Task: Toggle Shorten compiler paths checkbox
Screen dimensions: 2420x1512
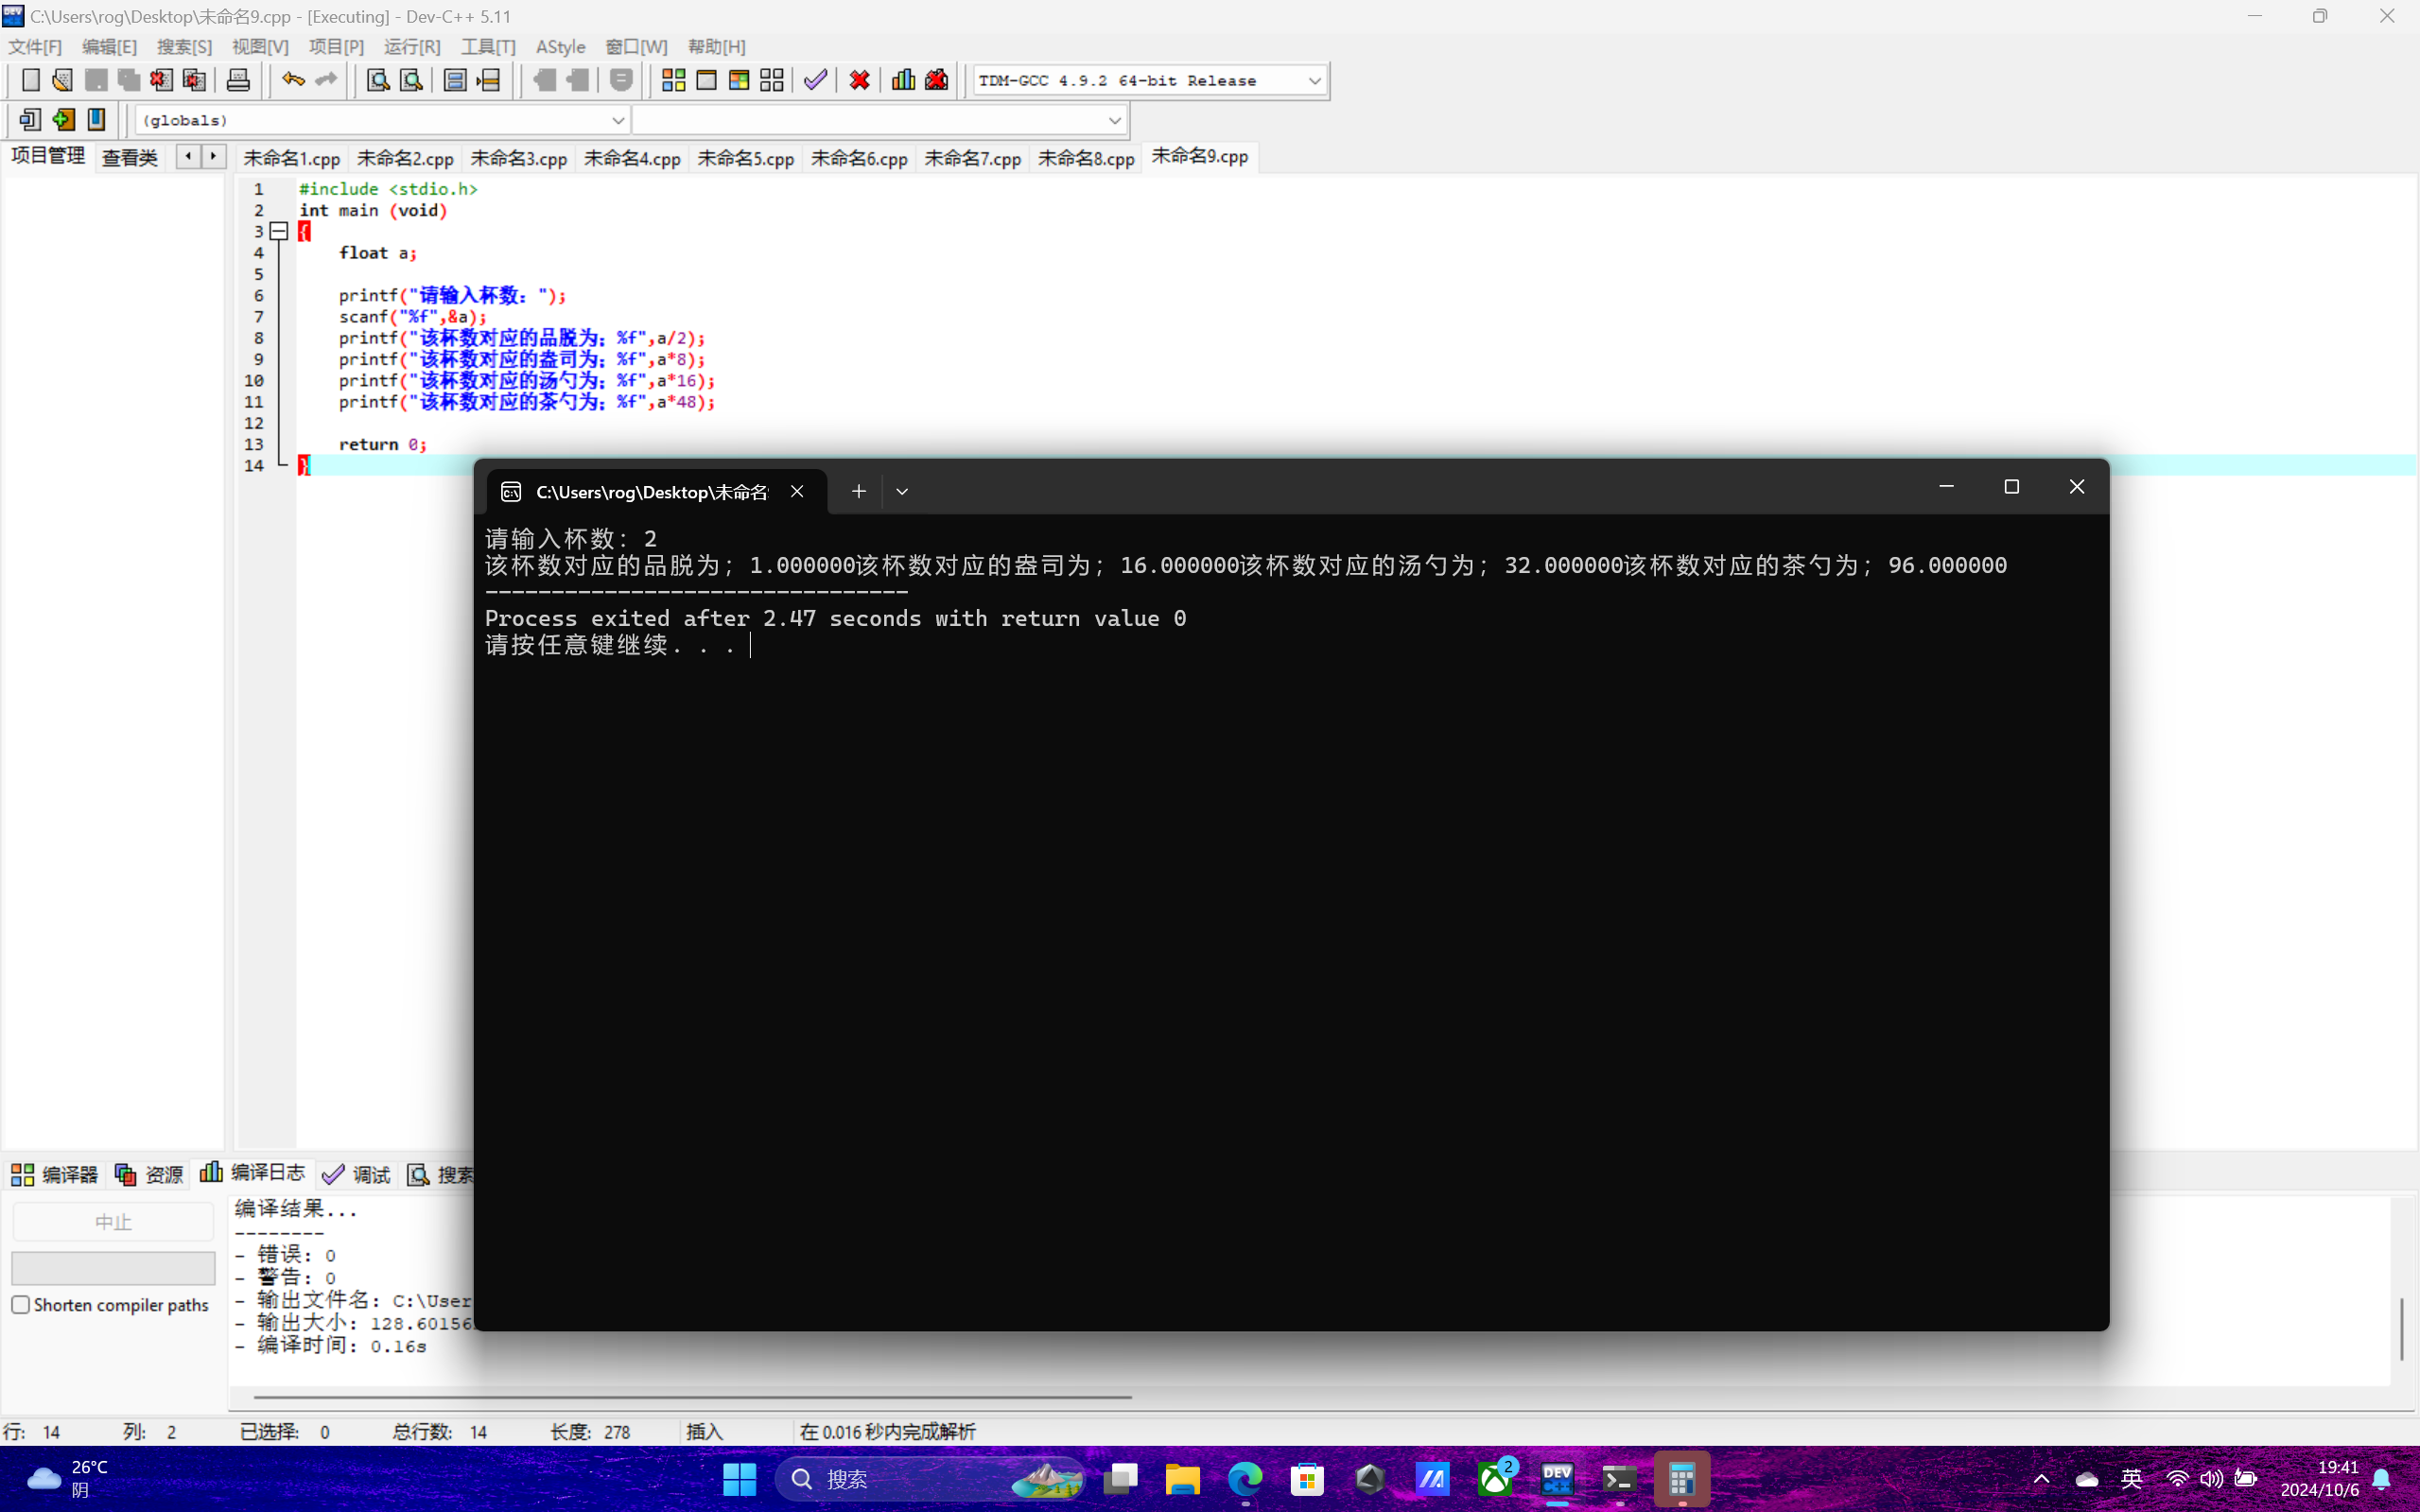Action: pos(21,1304)
